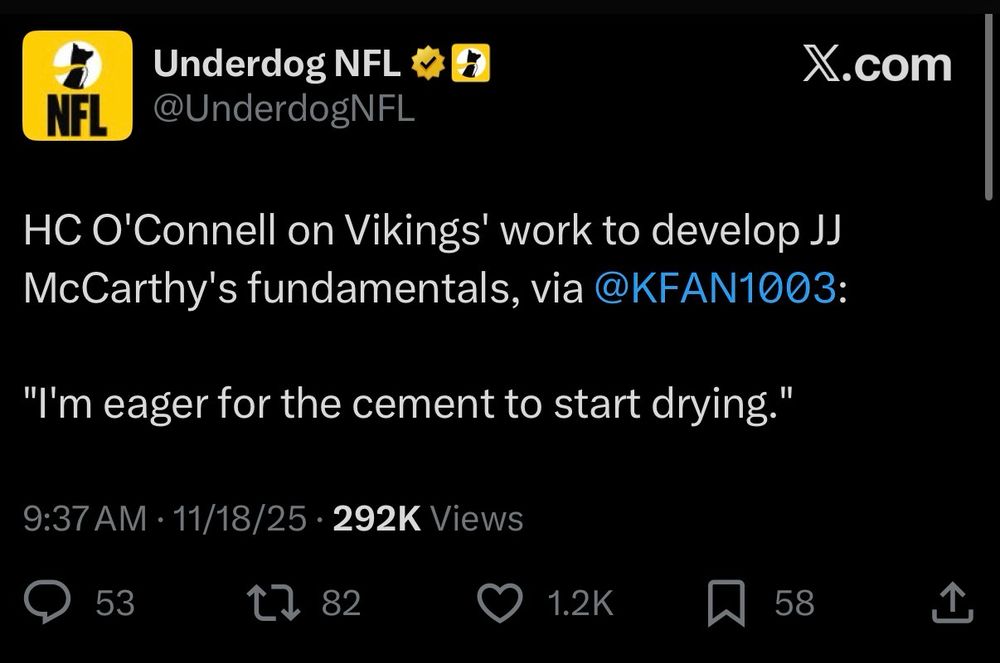View the 292K Views analytics
Screen dimensions: 1000x663
point(427,519)
